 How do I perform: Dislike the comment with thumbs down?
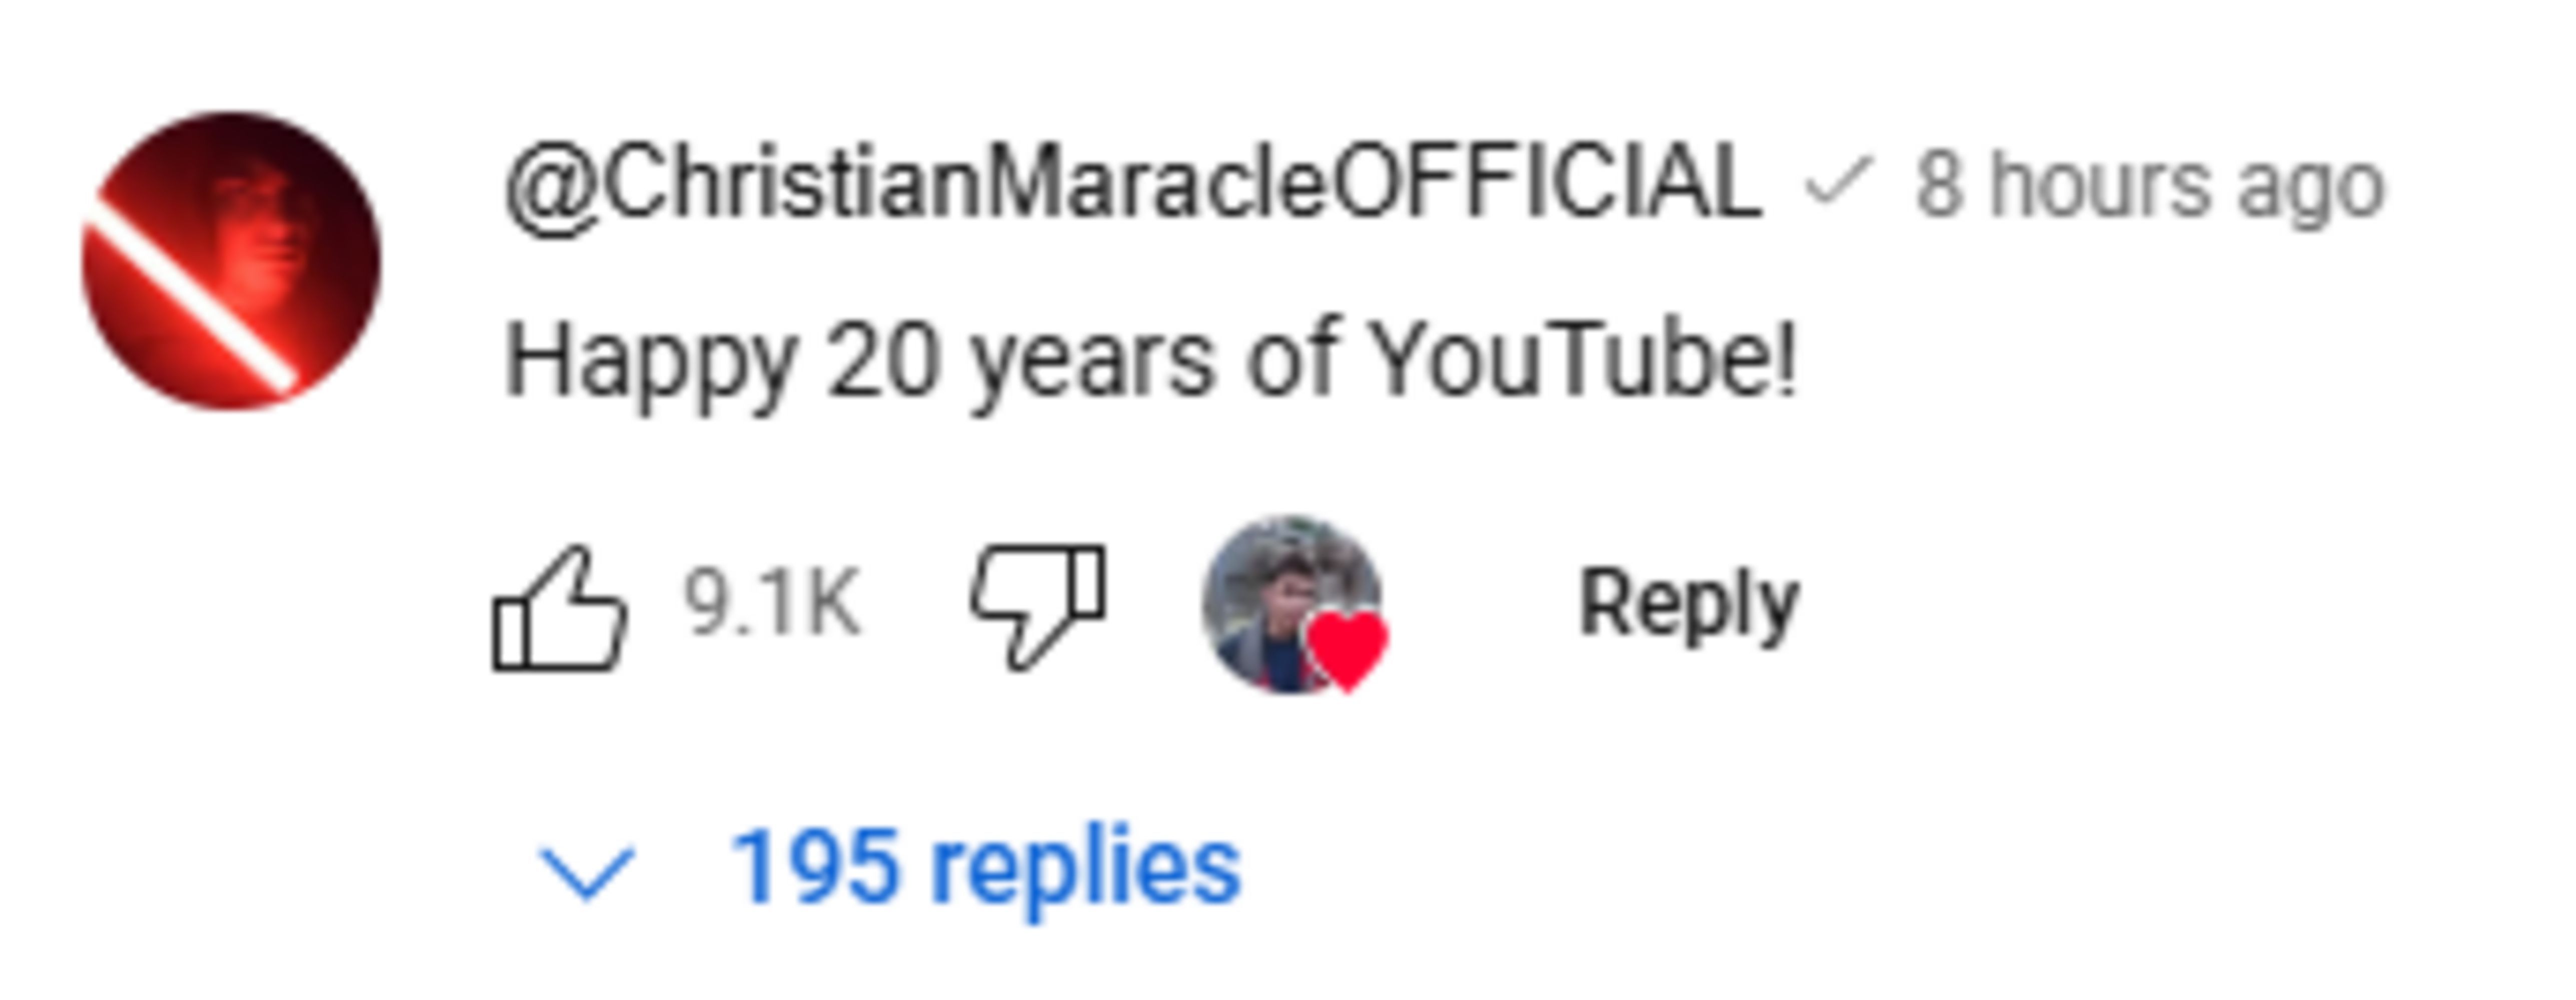point(1038,606)
